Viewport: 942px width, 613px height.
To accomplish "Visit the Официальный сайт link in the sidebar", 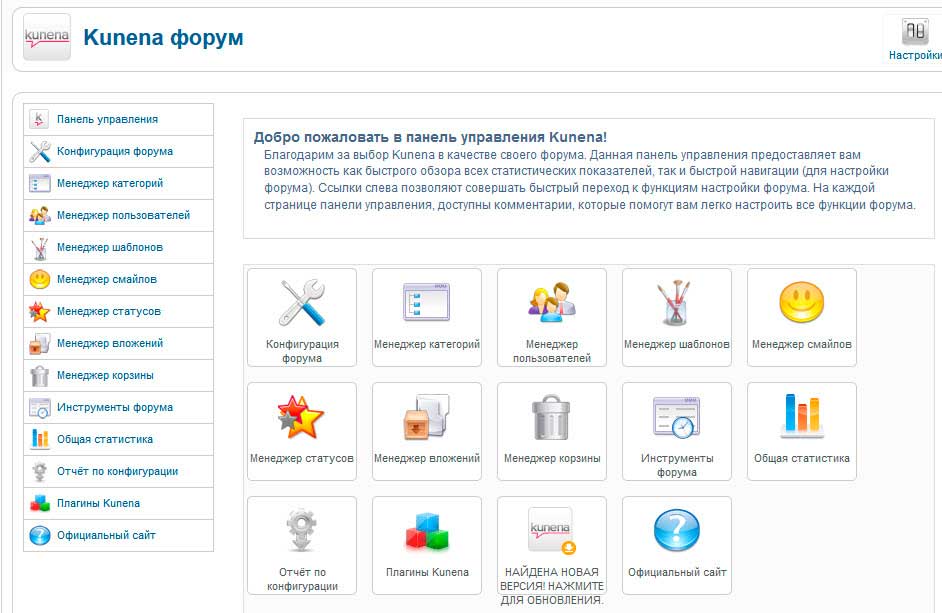I will tap(106, 535).
